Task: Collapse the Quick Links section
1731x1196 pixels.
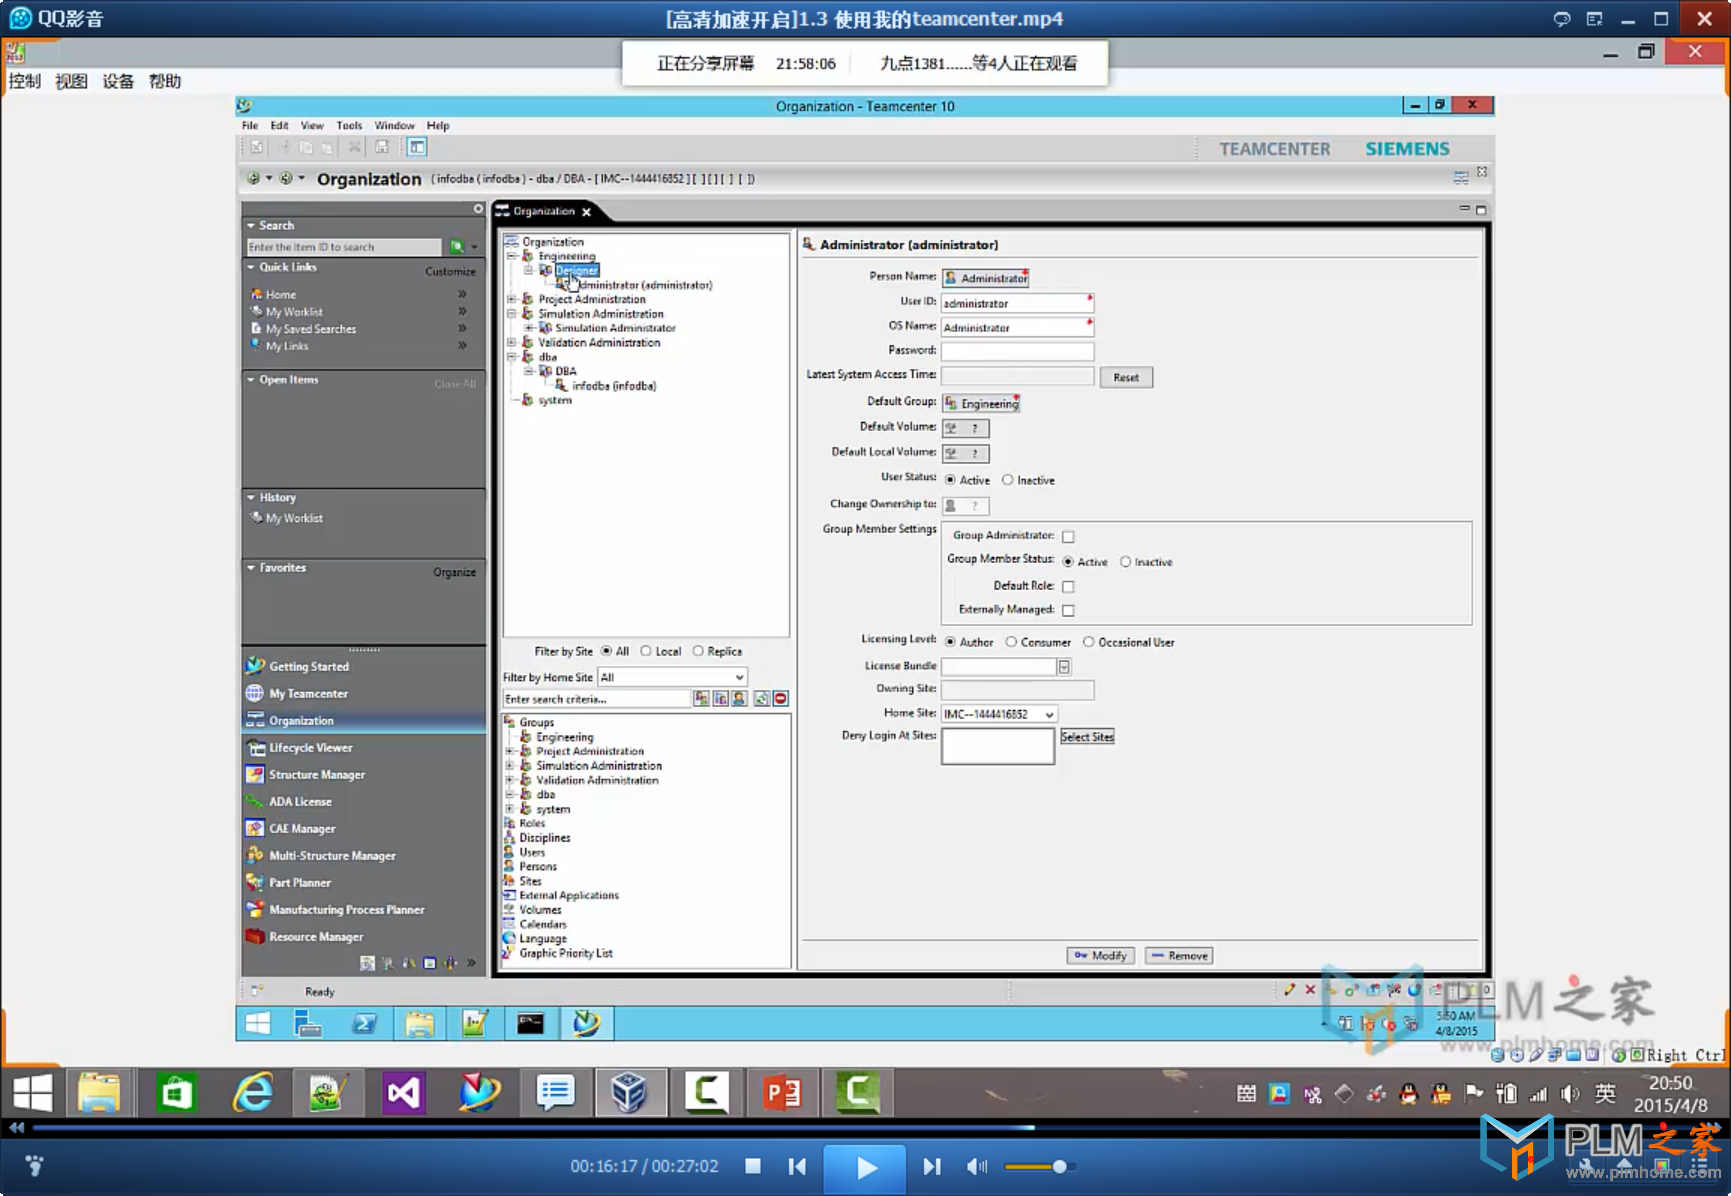Action: coord(251,267)
